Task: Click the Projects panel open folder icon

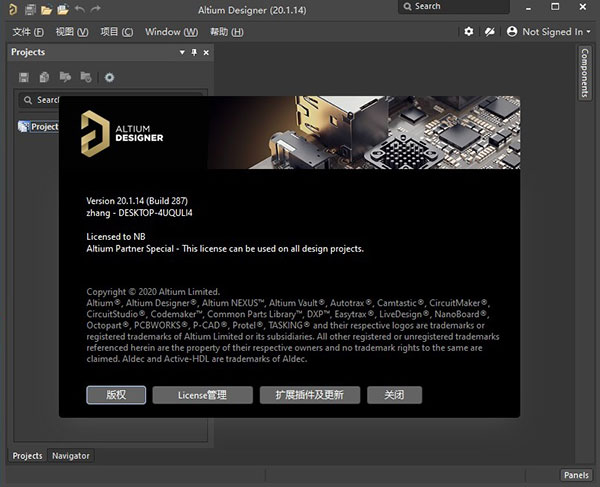Action: point(65,78)
